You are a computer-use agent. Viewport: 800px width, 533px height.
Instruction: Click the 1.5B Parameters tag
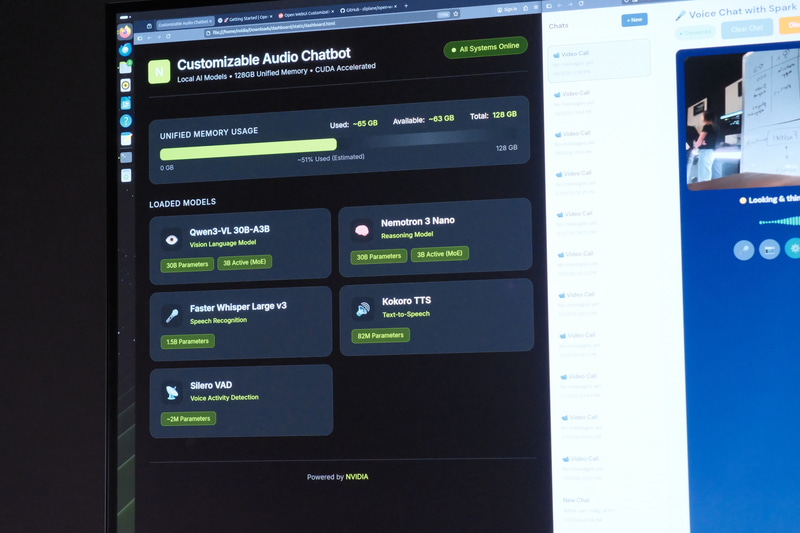click(187, 341)
